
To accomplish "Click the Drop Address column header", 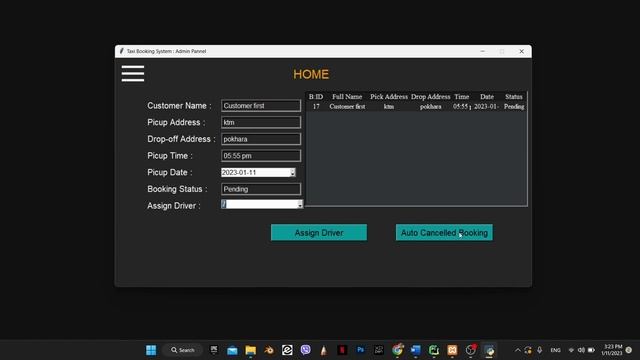I will (x=431, y=97).
